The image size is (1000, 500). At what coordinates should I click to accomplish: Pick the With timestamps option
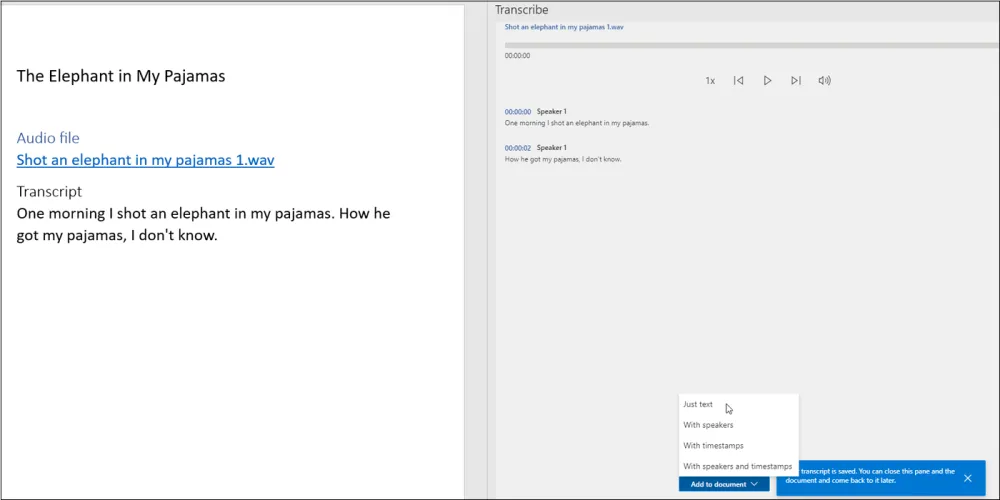[x=713, y=446]
